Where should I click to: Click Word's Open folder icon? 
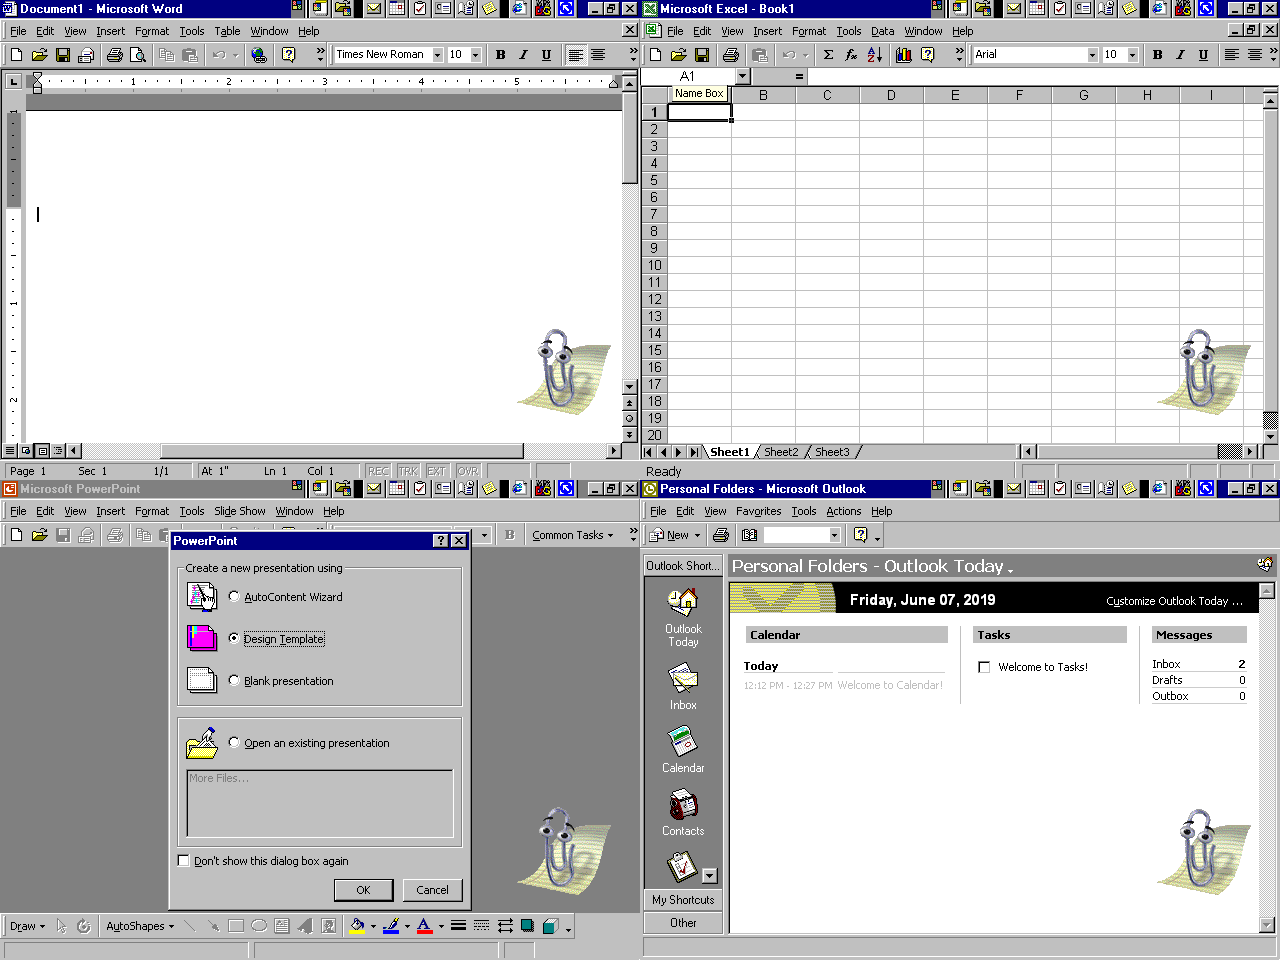[x=39, y=55]
